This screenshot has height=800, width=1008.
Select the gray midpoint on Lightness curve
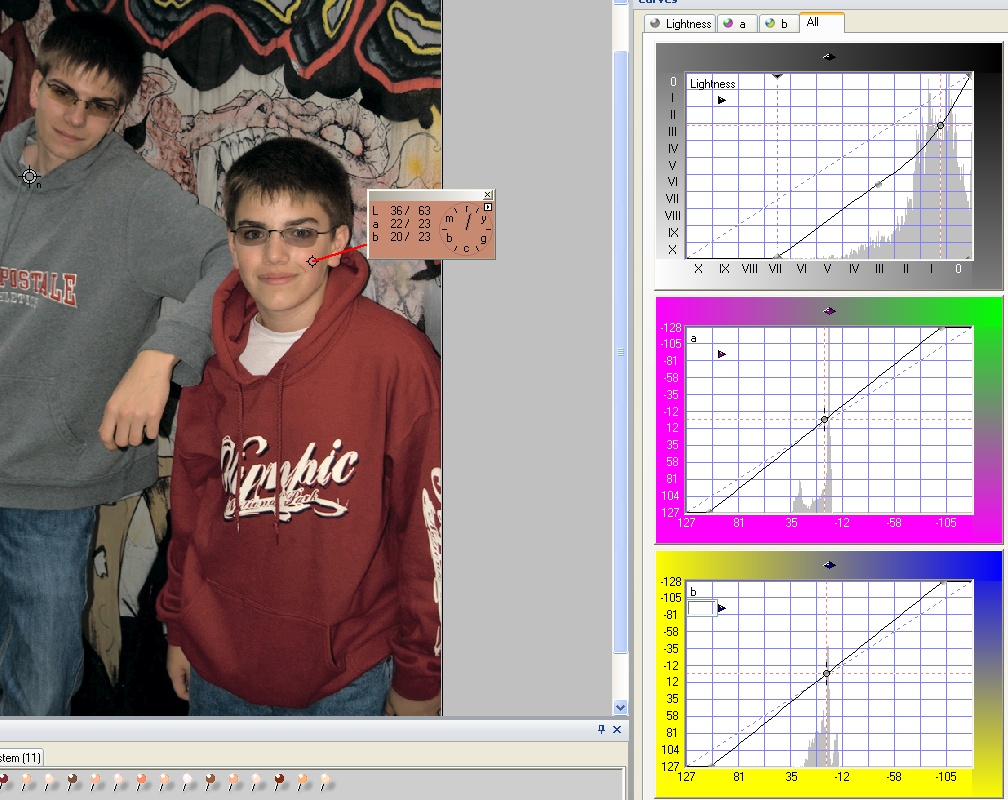pyautogui.click(x=879, y=185)
